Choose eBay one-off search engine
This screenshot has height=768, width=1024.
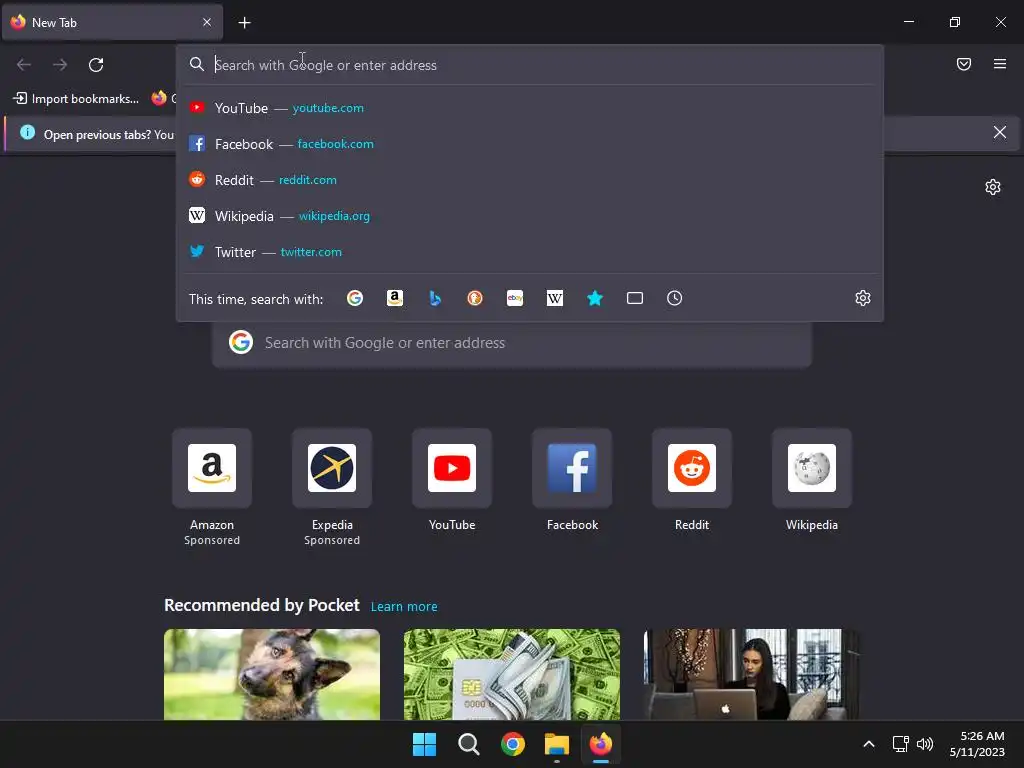pyautogui.click(x=515, y=298)
